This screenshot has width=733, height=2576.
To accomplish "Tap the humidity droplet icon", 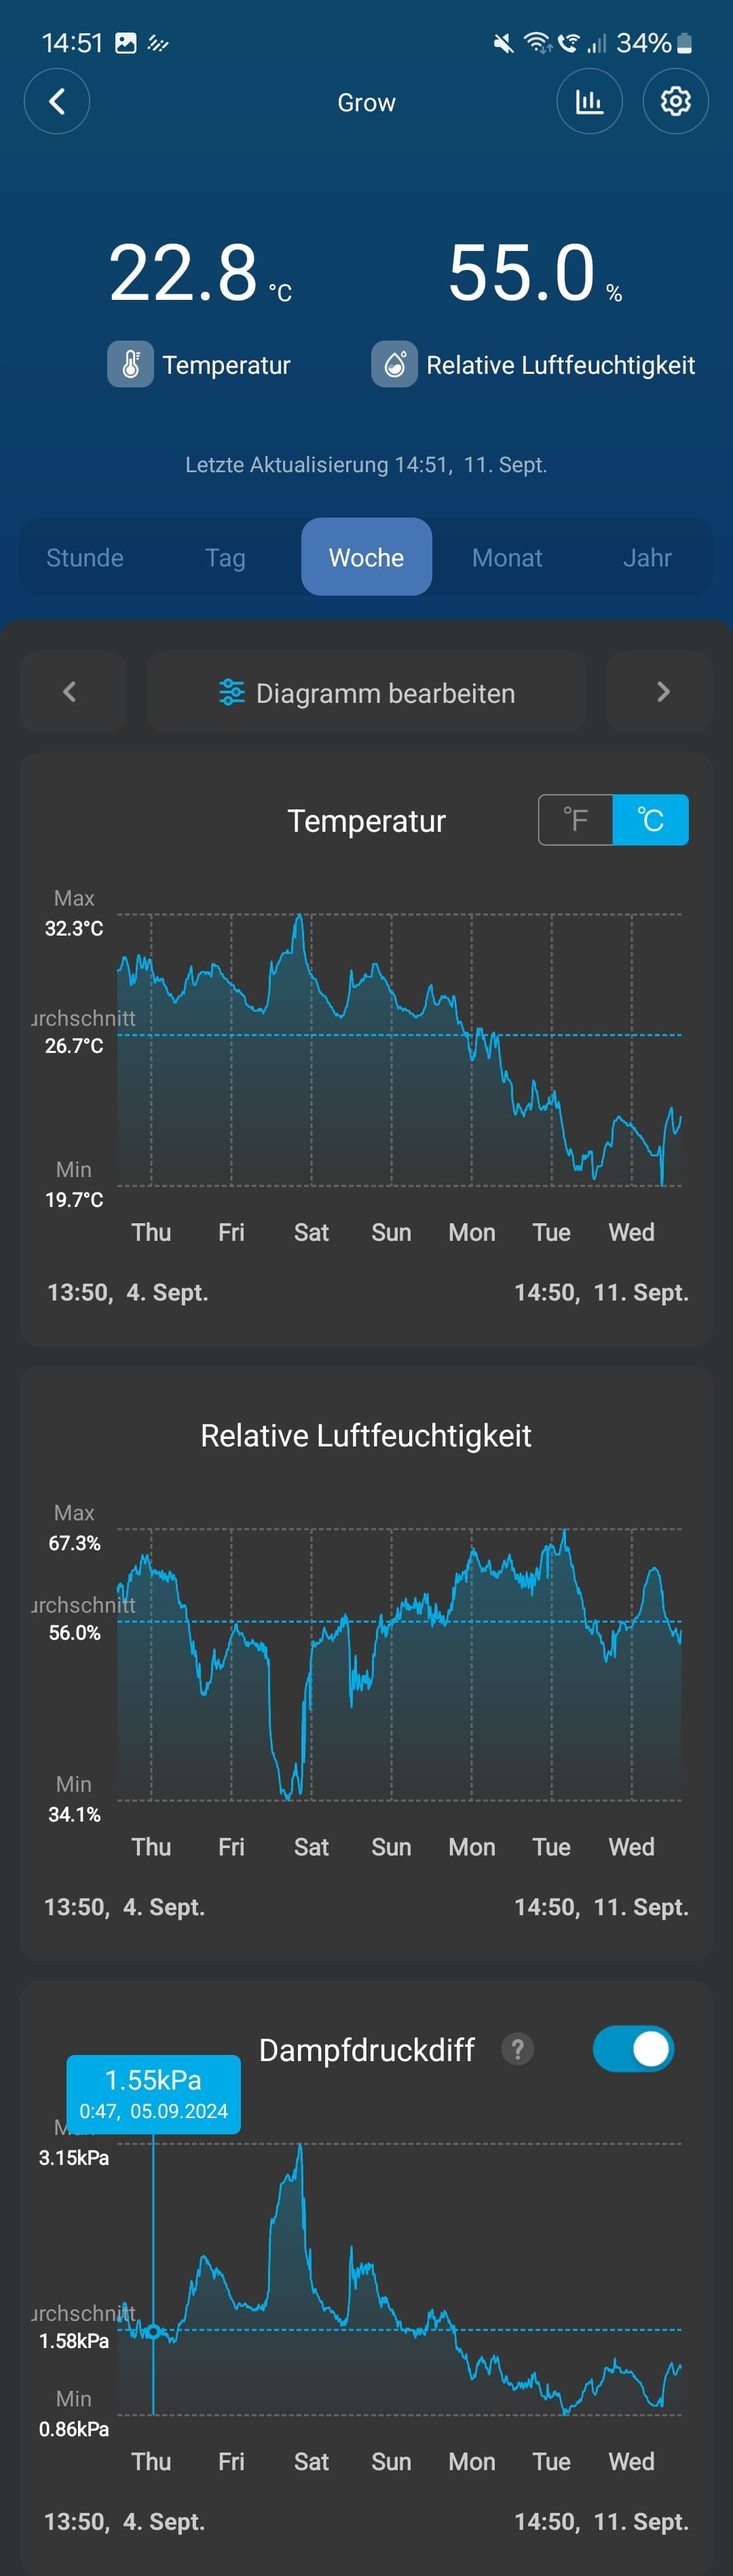I will 394,364.
